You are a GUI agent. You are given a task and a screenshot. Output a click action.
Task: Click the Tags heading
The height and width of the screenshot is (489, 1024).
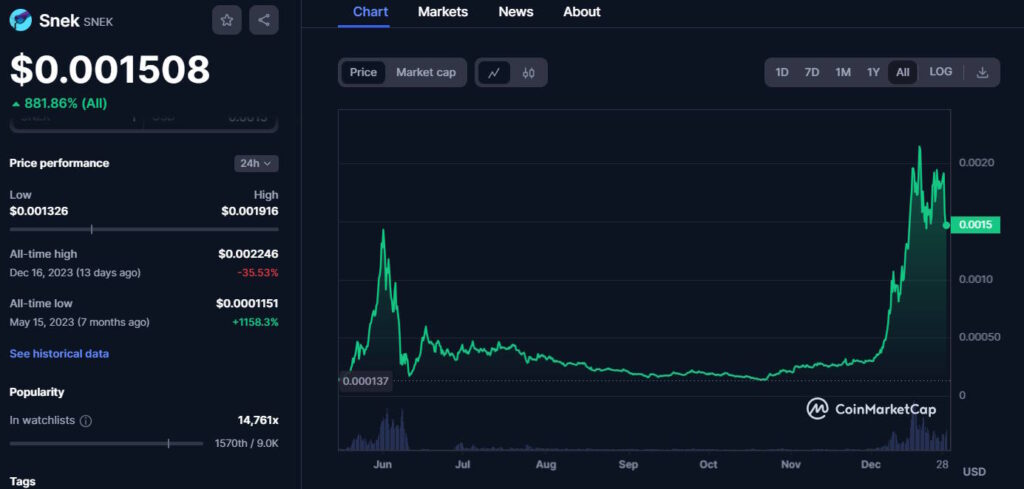(22, 481)
